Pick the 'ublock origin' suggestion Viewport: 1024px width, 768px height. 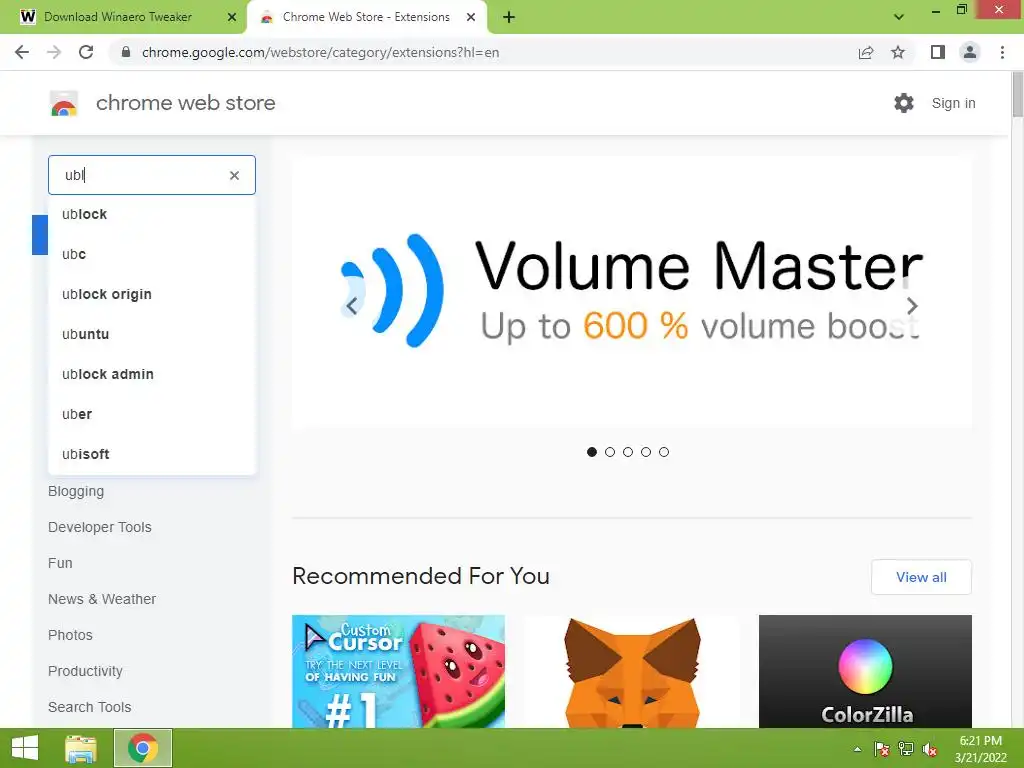(x=152, y=294)
